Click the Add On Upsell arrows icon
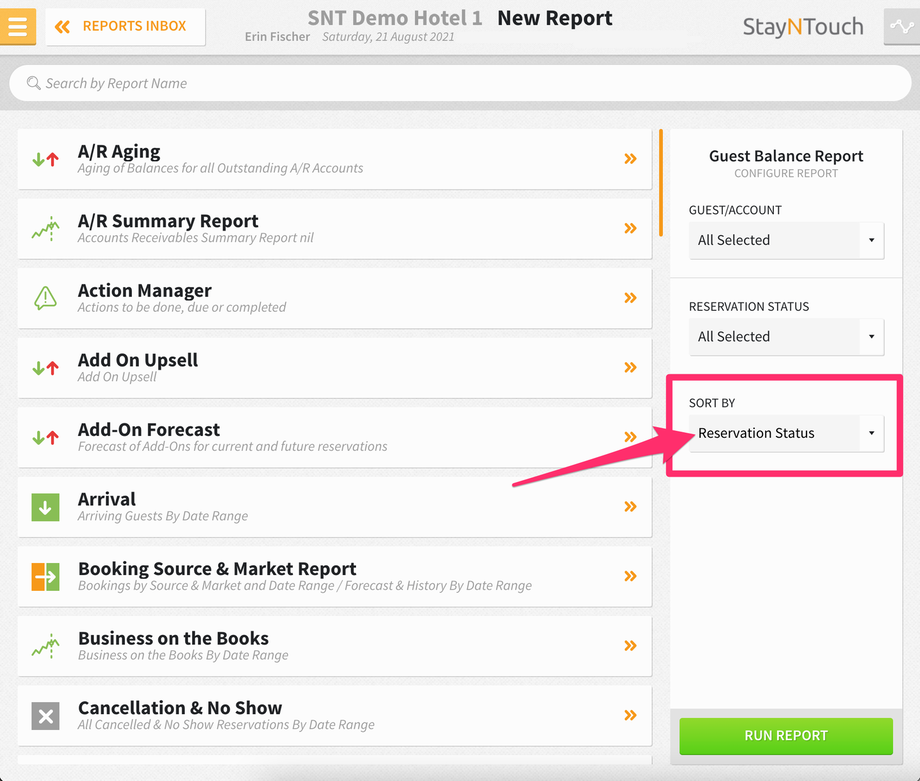This screenshot has height=781, width=920. point(45,368)
